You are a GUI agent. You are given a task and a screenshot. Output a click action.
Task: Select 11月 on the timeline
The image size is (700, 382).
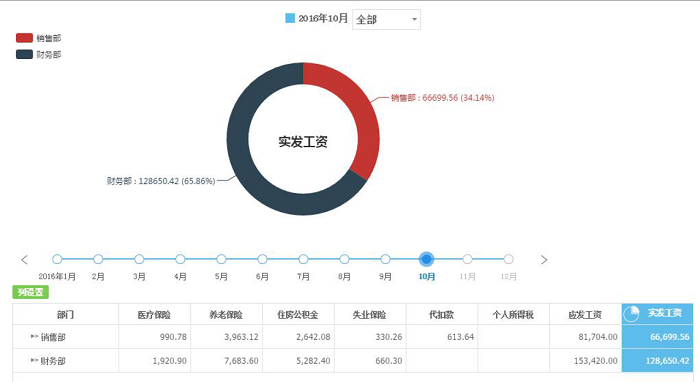[467, 259]
